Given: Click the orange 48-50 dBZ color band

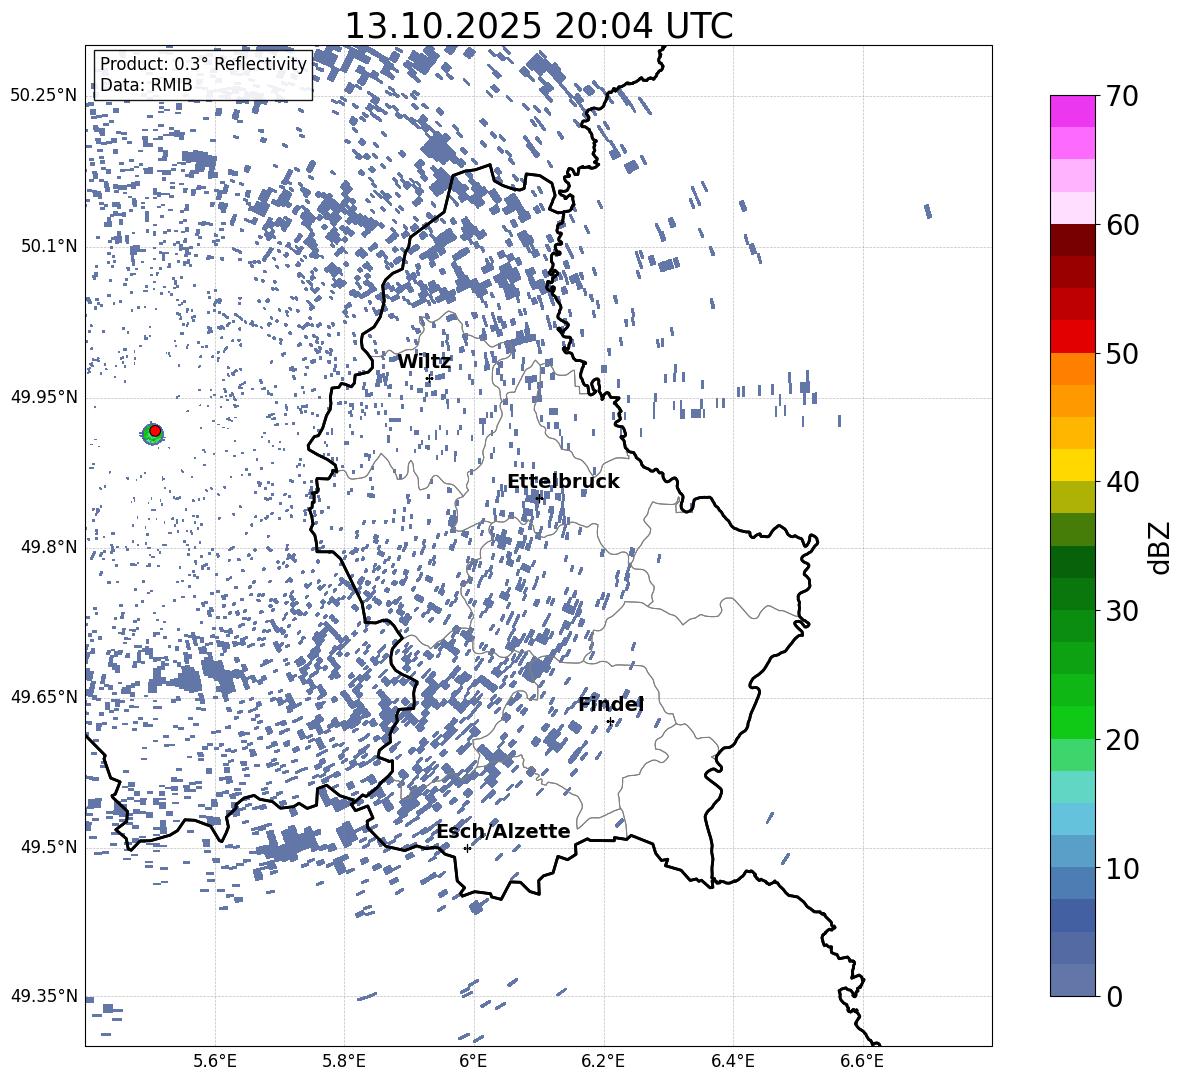Looking at the screenshot, I should (1073, 369).
